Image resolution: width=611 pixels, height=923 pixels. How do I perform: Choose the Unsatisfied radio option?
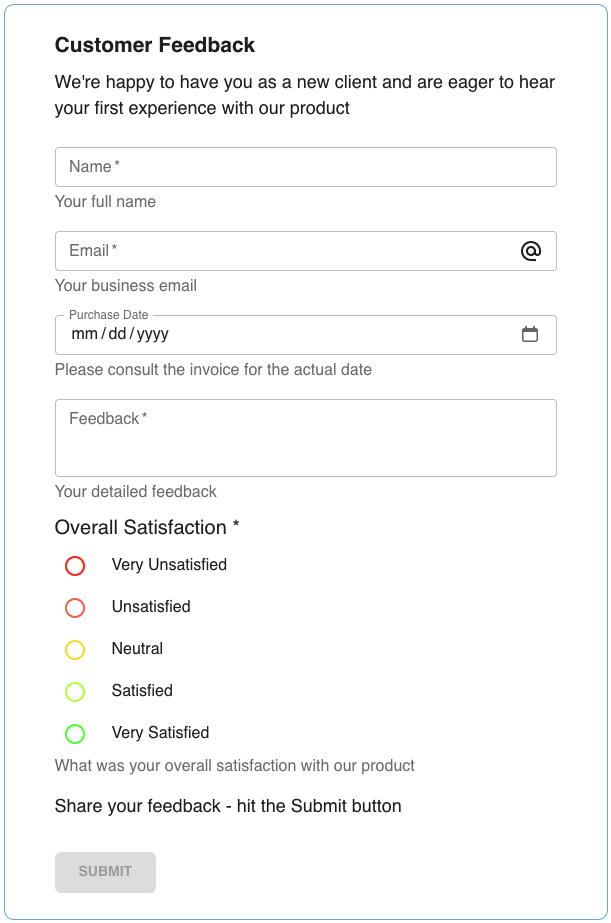pyautogui.click(x=75, y=608)
